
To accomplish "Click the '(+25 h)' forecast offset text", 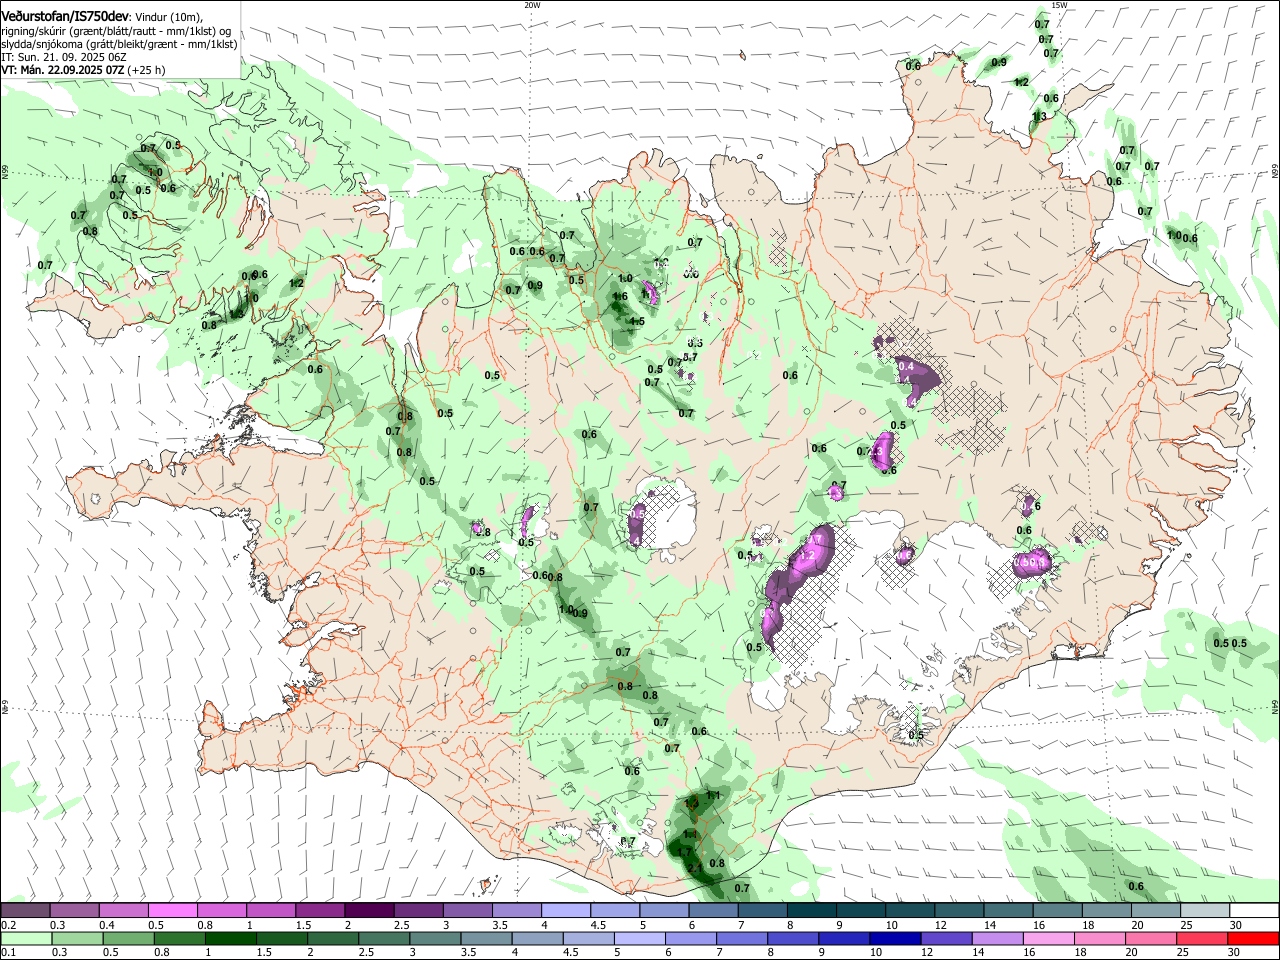I will 146,70.
